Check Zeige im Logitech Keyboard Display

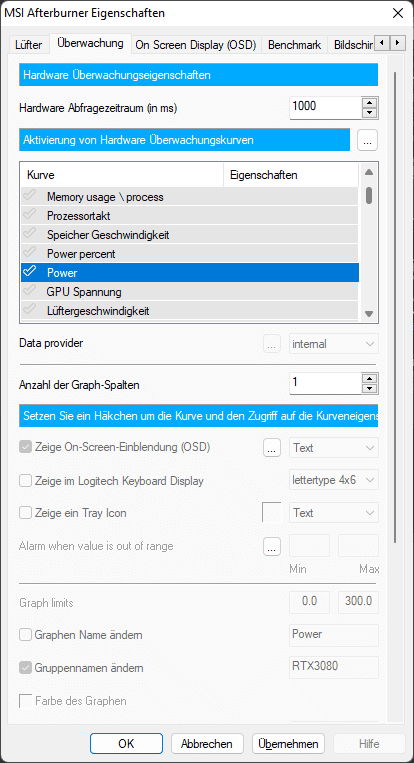tap(25, 481)
